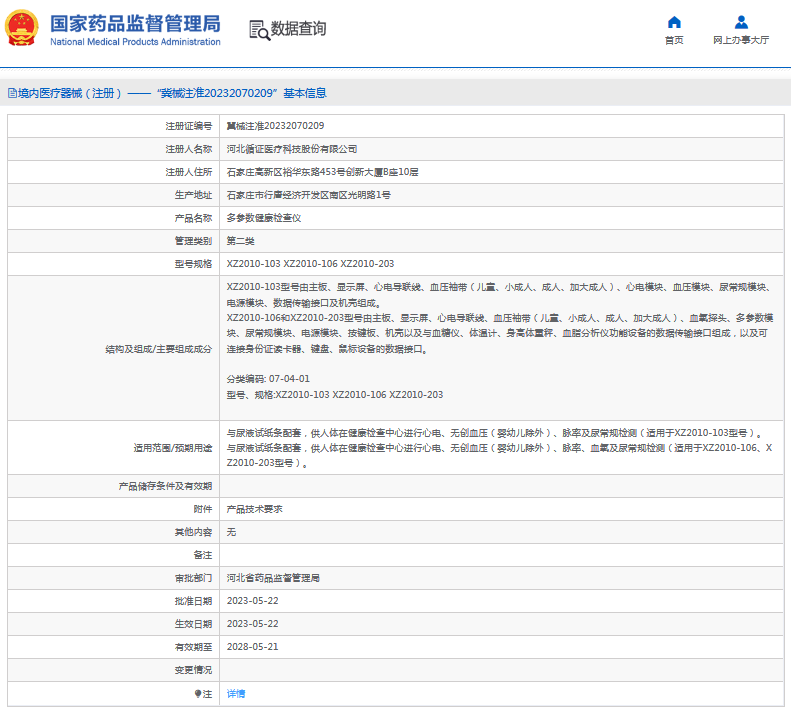Image resolution: width=791 pixels, height=713 pixels.
Task: Click the 产品名称 label
Action: tap(193, 218)
